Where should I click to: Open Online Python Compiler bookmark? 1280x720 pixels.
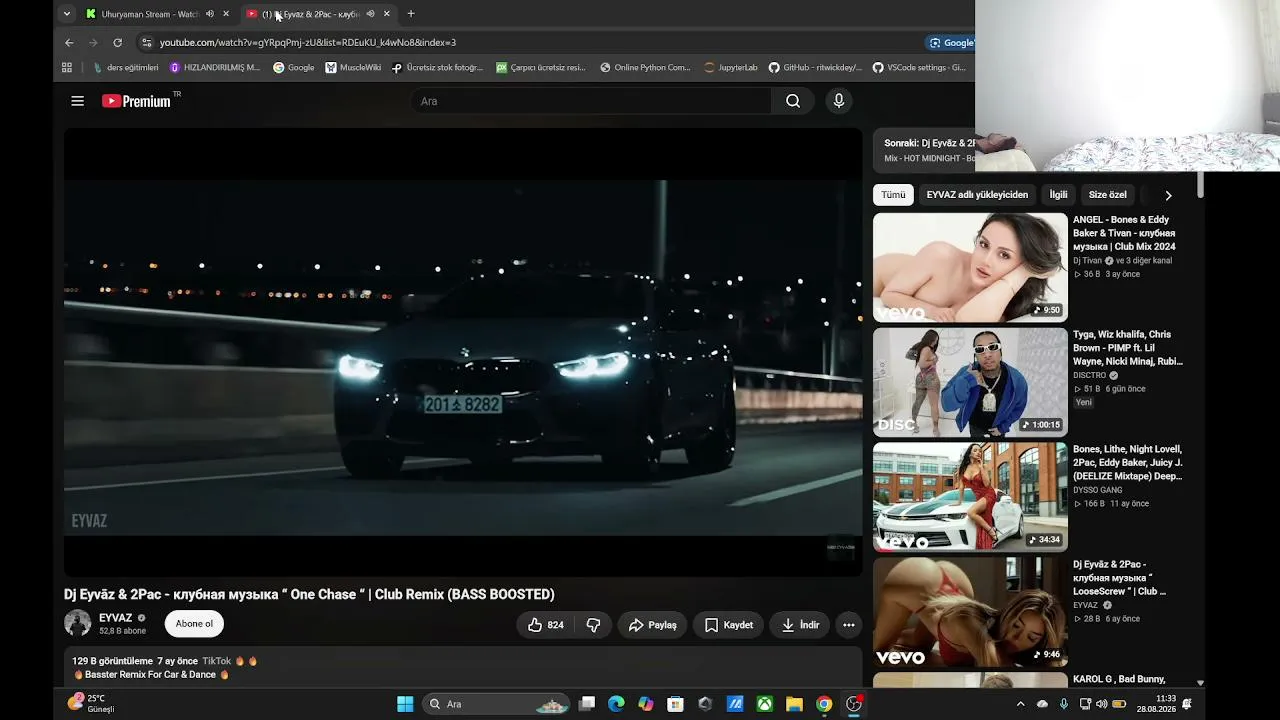[645, 68]
